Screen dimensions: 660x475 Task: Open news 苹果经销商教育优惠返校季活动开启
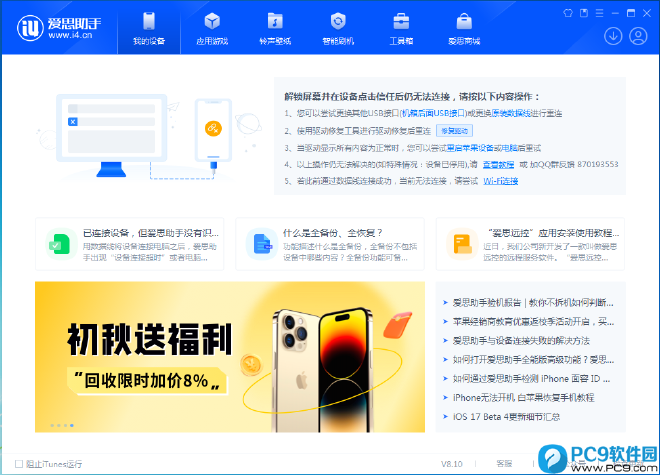click(x=533, y=322)
